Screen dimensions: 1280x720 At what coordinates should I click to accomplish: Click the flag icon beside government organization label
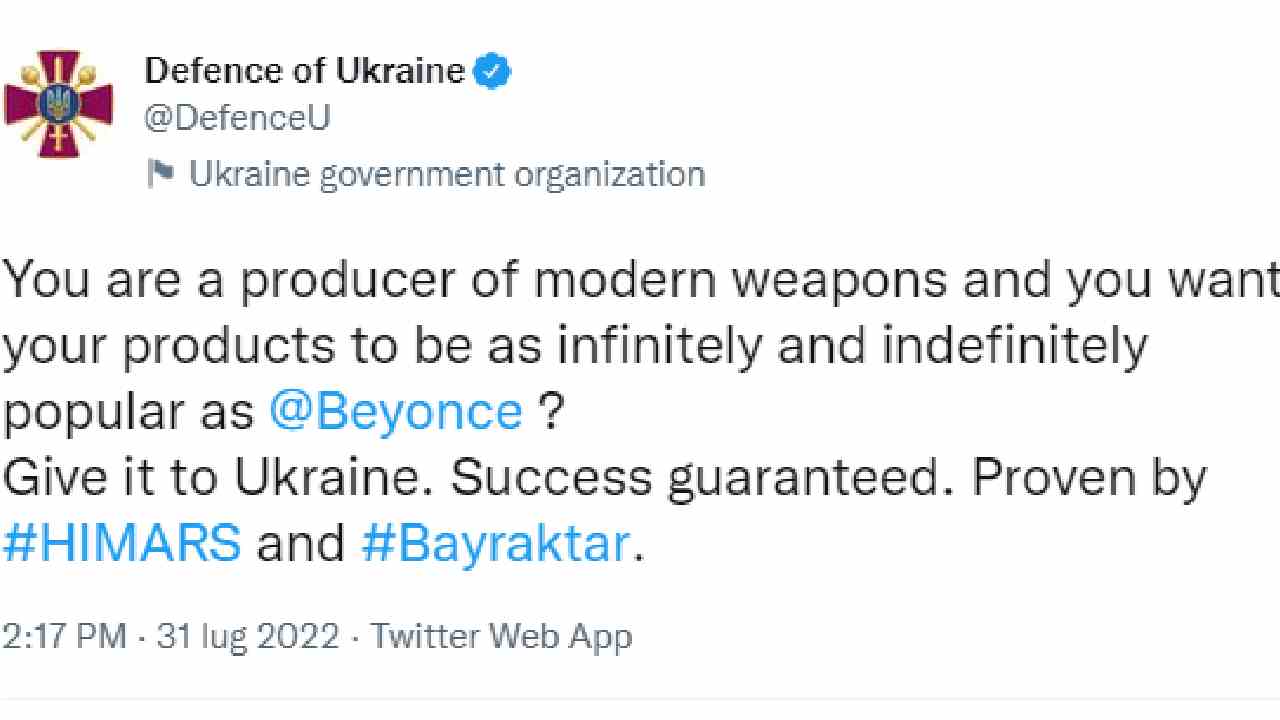tap(160, 174)
